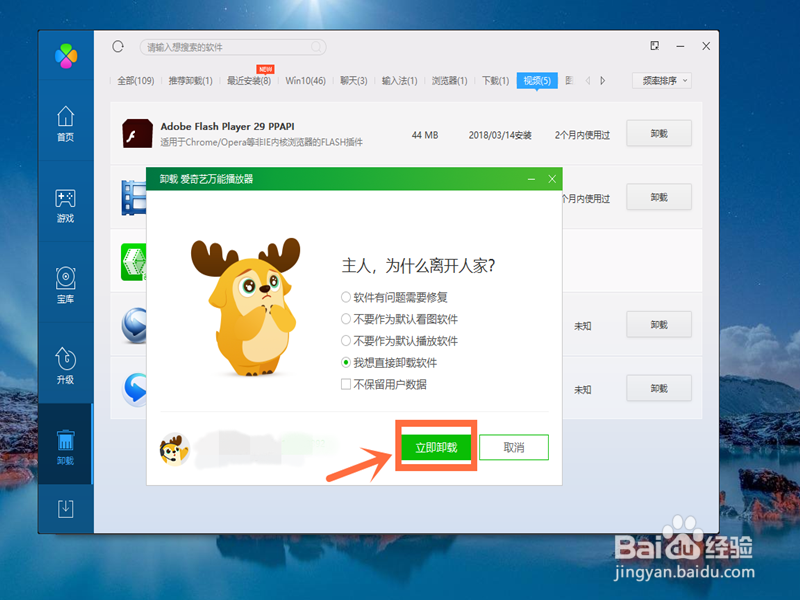Click the green app icon in the third row
Viewport: 800px width, 600px height.
(134, 262)
